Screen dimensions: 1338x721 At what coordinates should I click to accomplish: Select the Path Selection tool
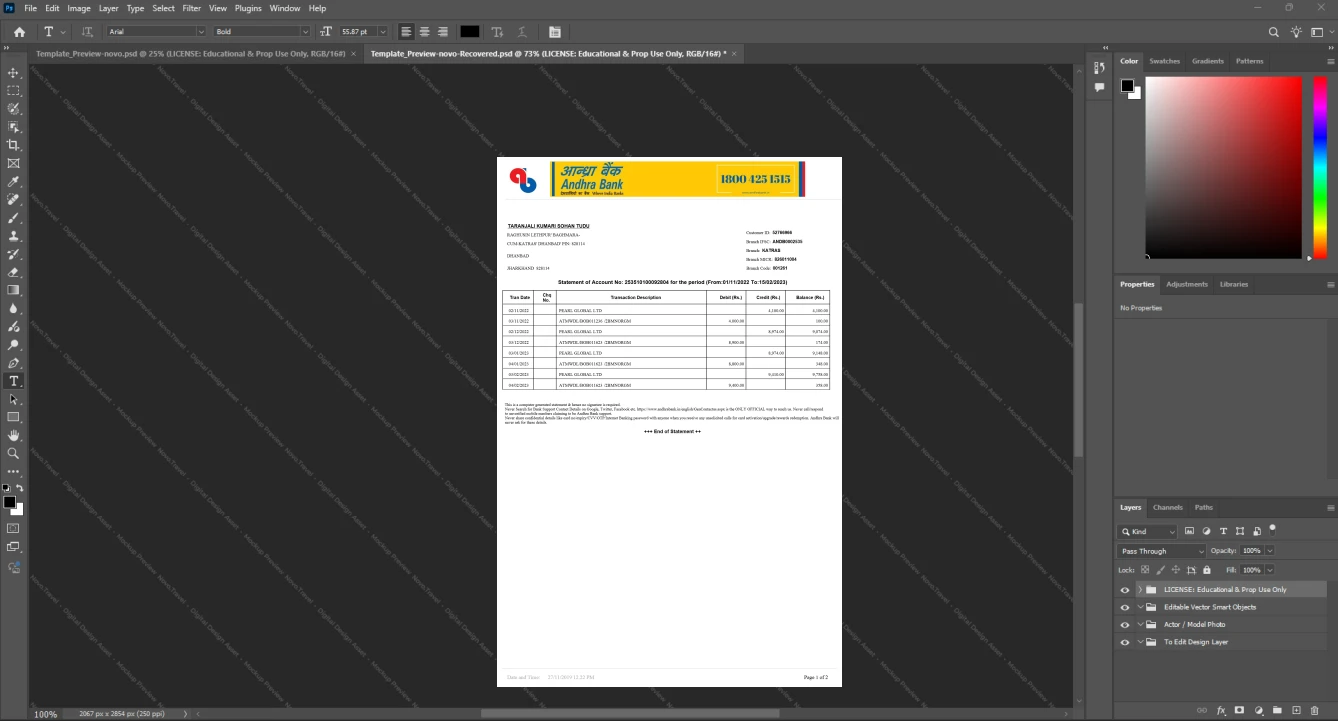[x=13, y=399]
